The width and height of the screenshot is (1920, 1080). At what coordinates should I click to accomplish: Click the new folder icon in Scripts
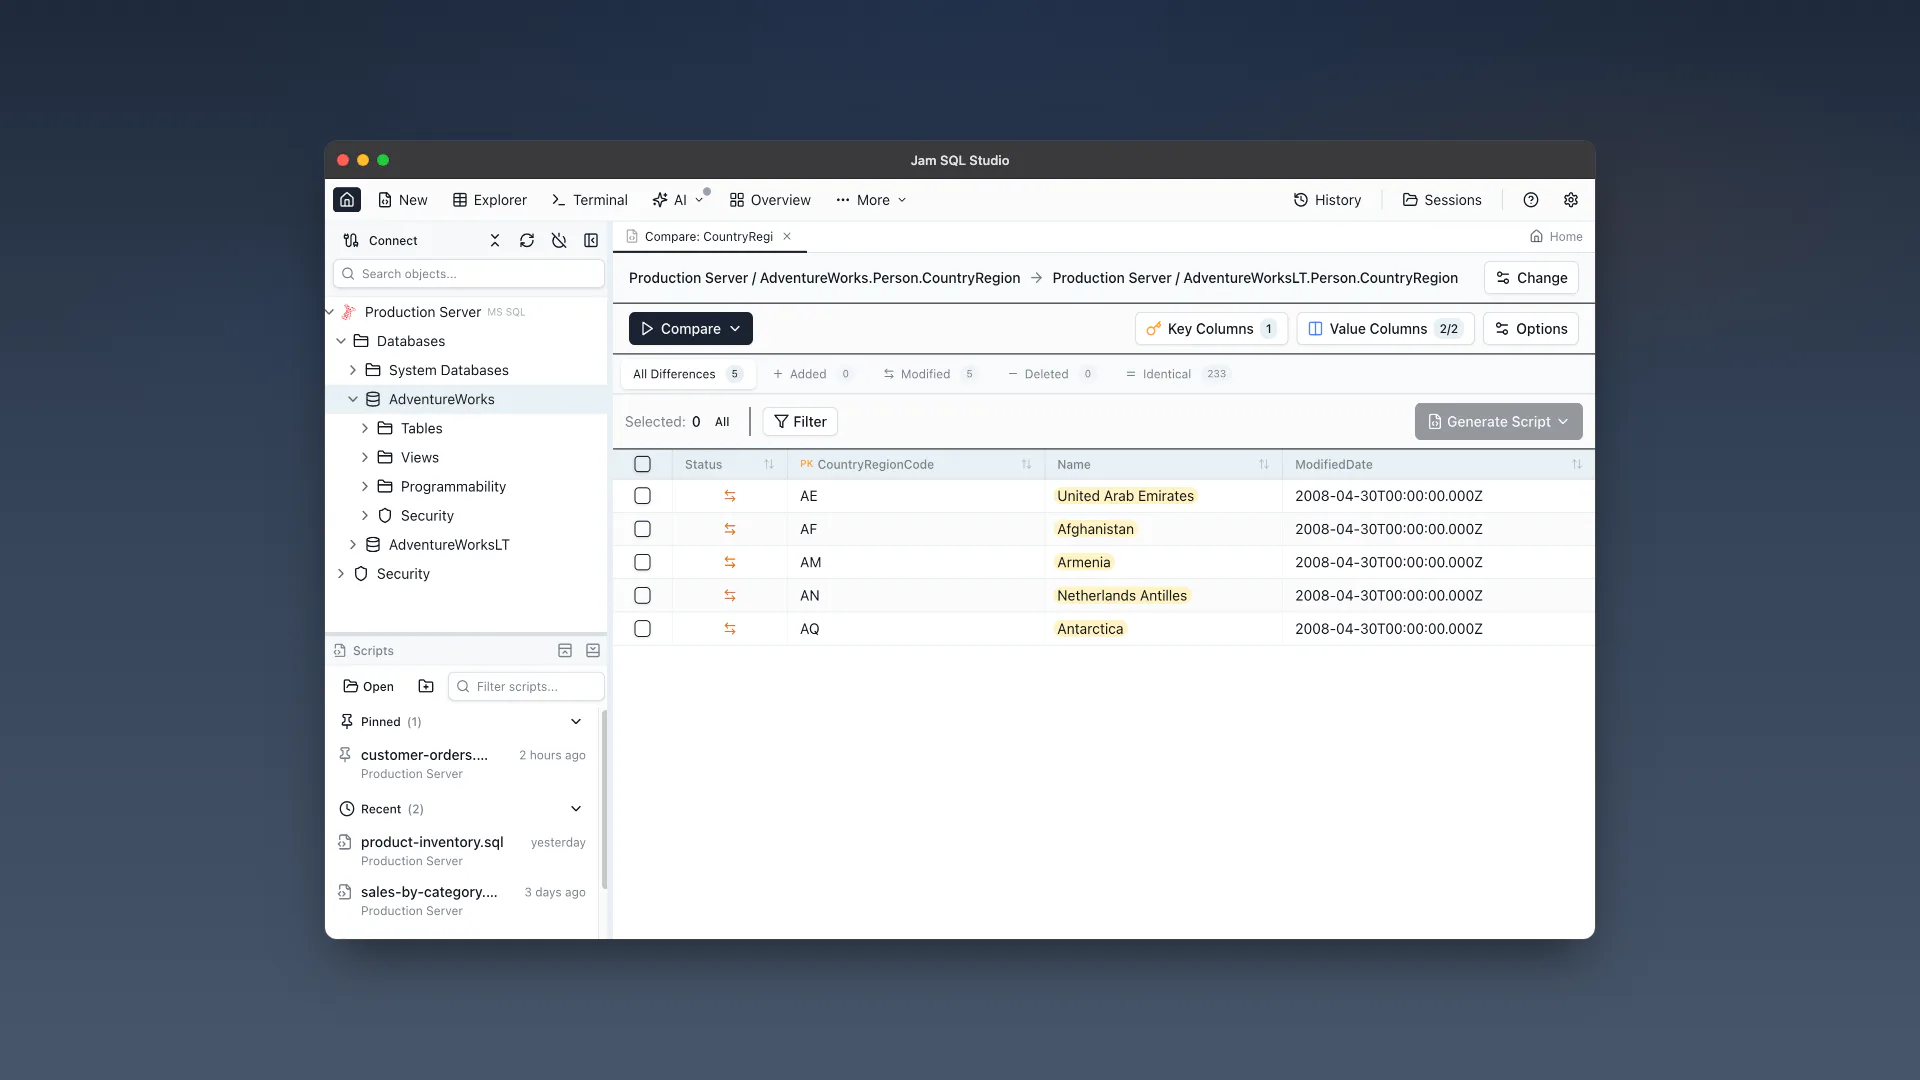(426, 686)
